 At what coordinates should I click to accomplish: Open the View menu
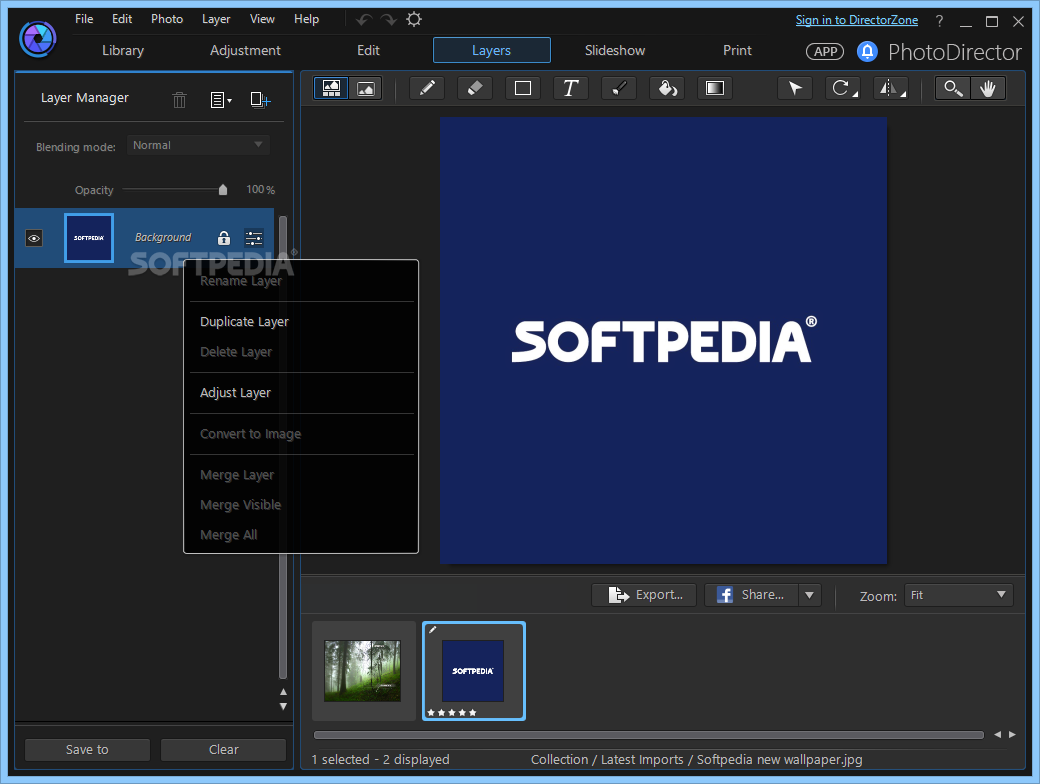click(262, 19)
